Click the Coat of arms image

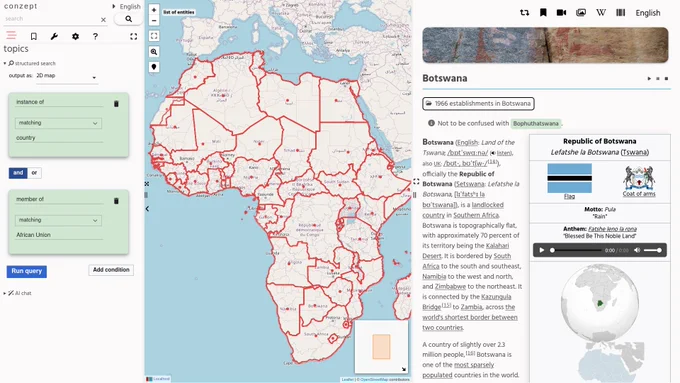click(x=639, y=178)
